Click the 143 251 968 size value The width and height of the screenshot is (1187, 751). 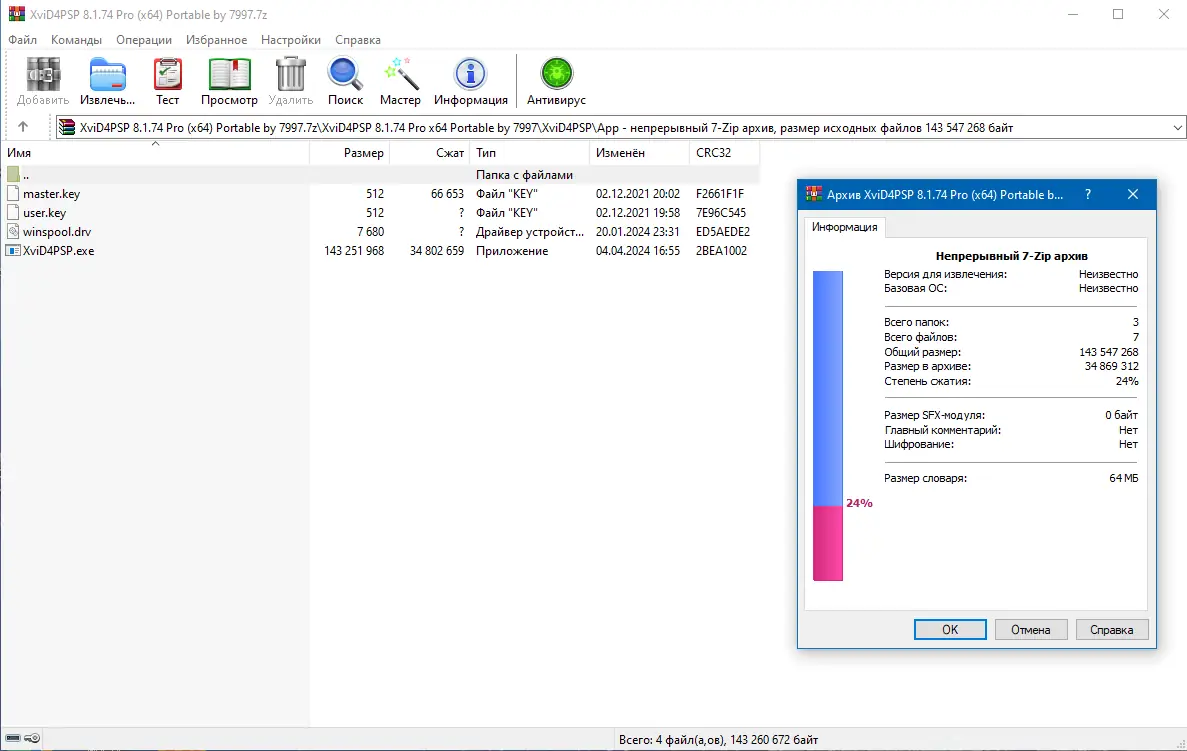tap(354, 251)
